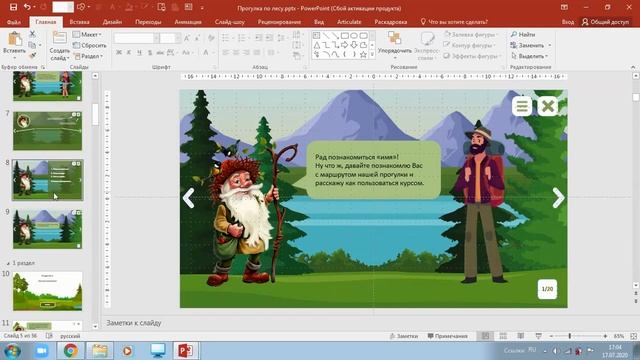Switch to the Переходы tab

tap(148, 22)
